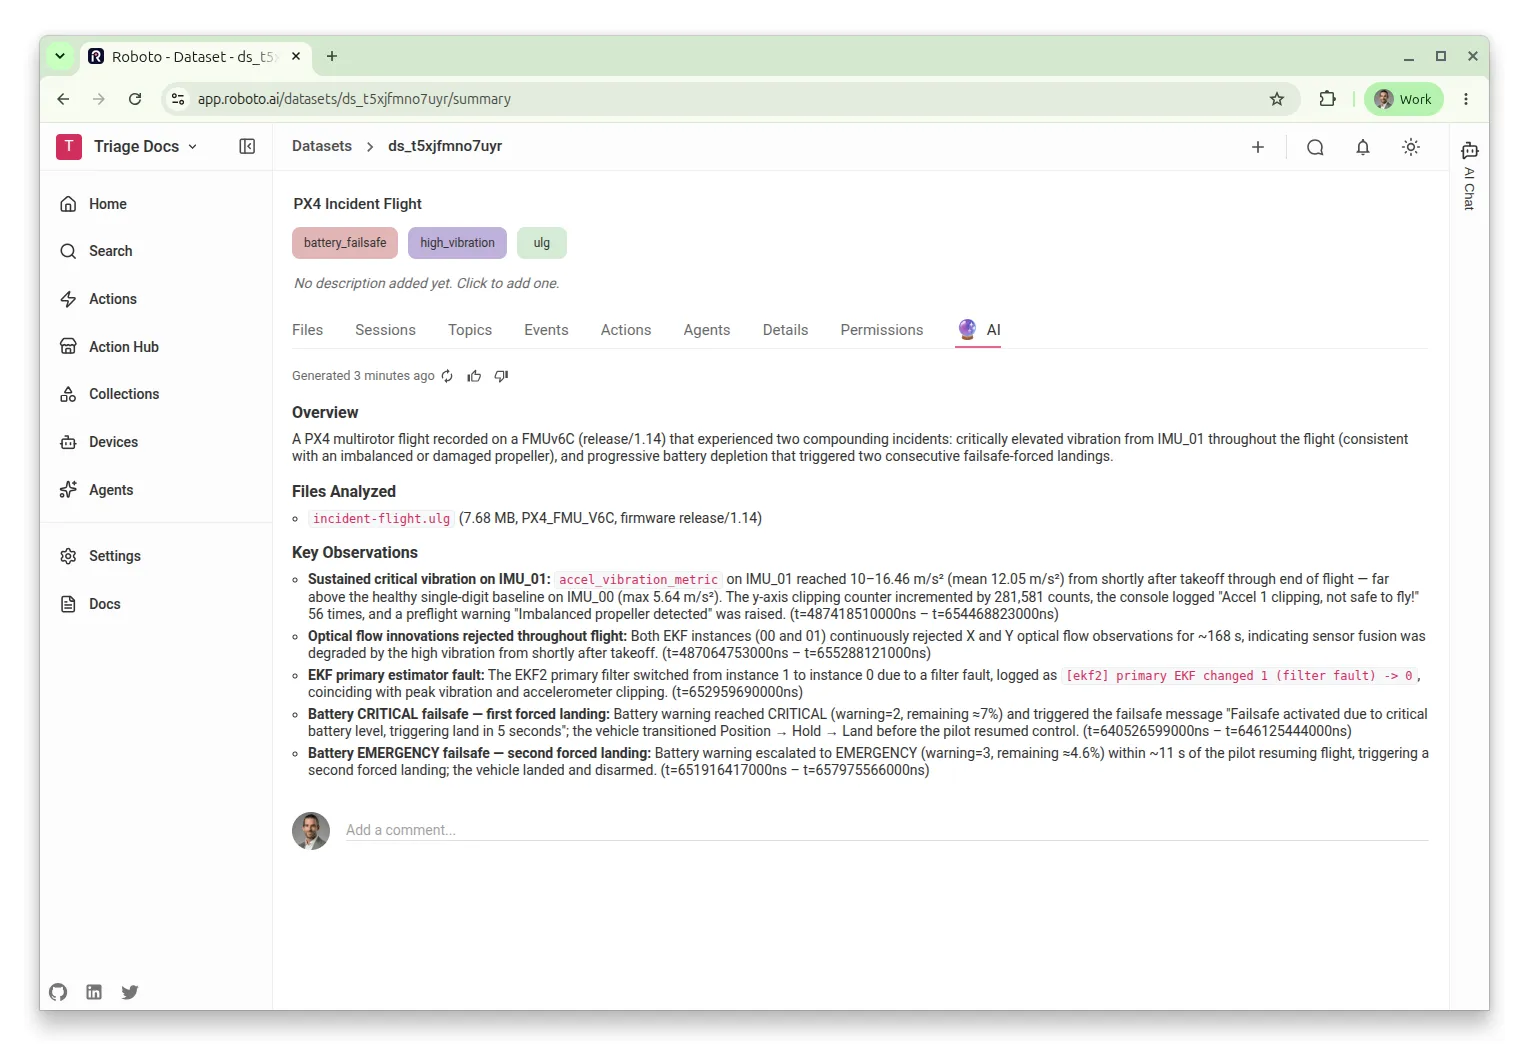Regenerate the AI summary

(x=447, y=376)
